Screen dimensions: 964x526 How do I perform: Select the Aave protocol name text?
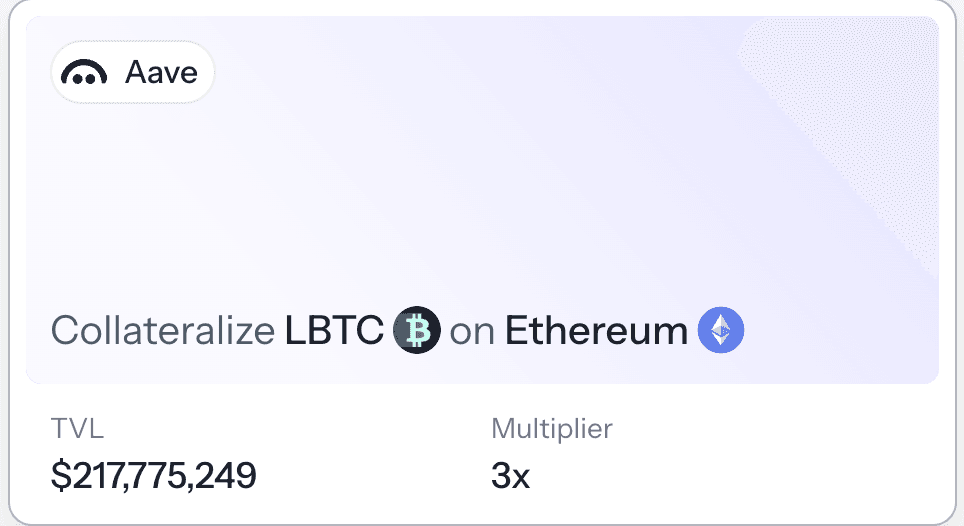tap(162, 73)
